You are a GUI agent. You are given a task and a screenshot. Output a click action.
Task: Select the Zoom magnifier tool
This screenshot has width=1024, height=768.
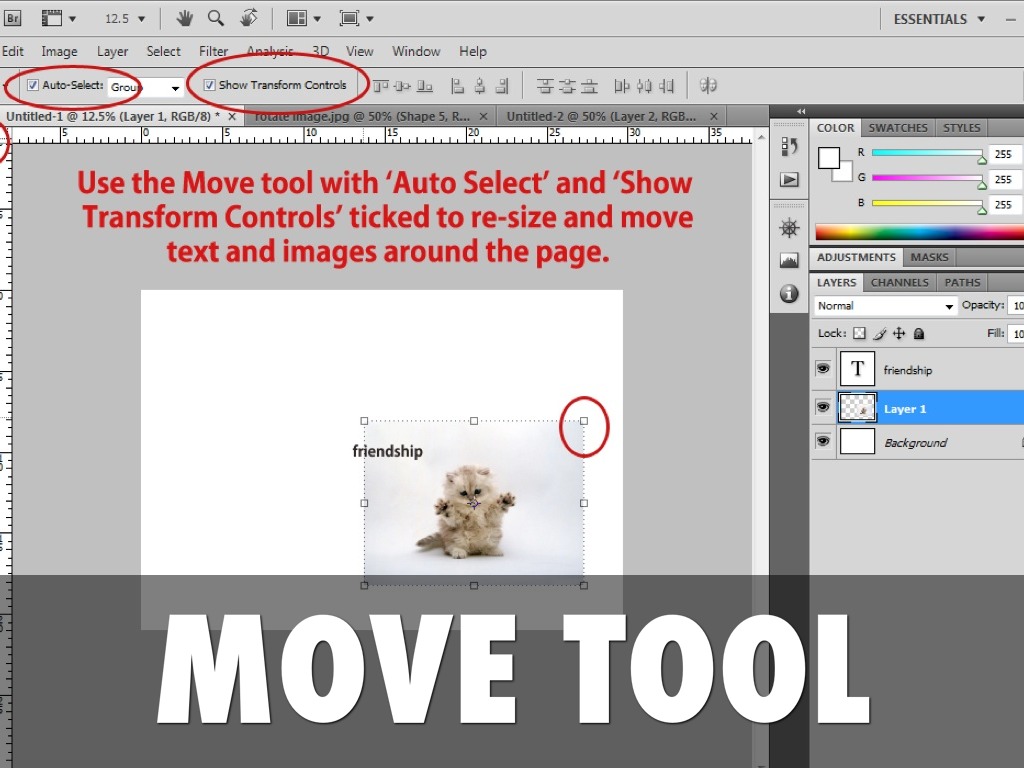click(216, 19)
